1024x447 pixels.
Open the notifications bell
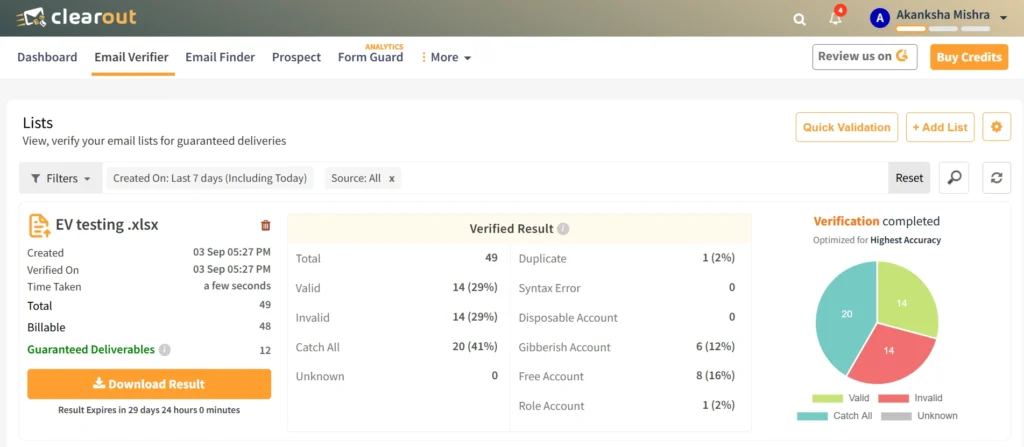click(x=835, y=18)
